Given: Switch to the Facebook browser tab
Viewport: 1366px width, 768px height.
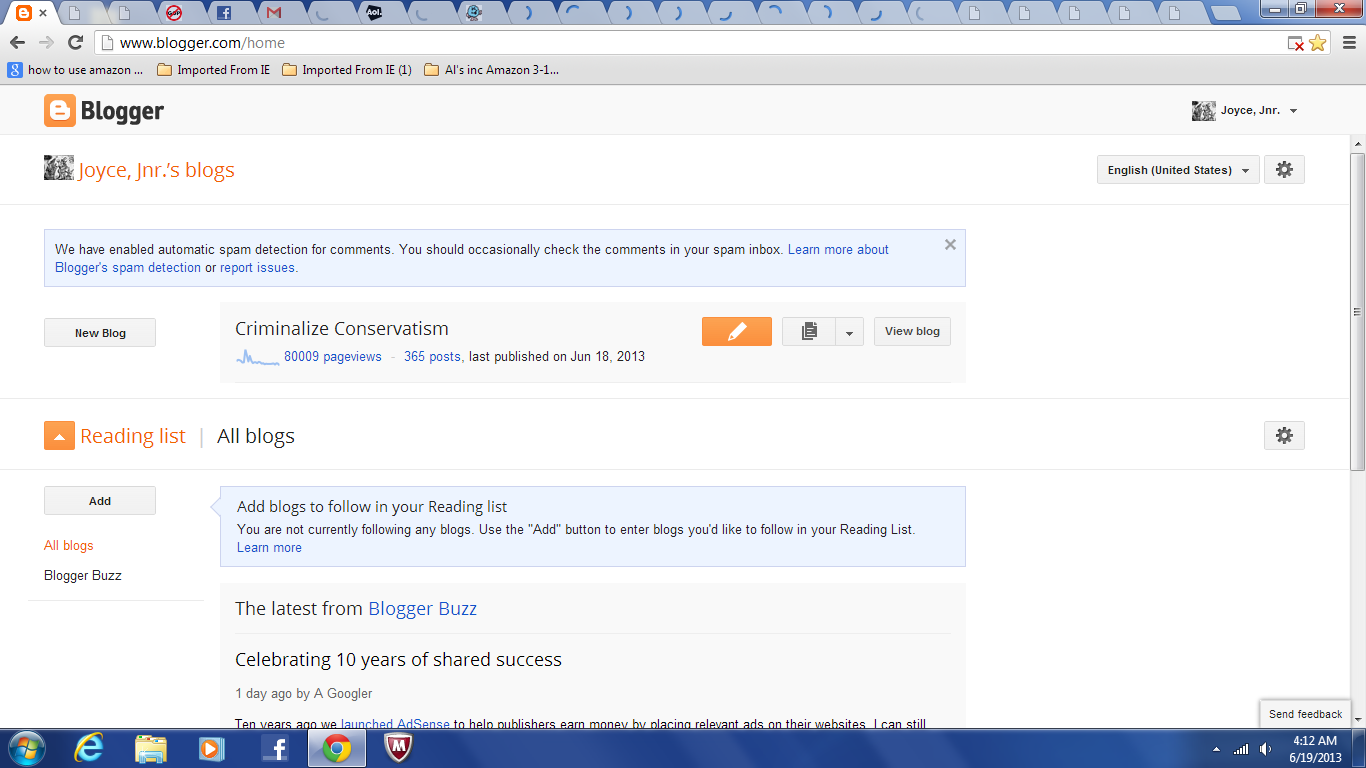Looking at the screenshot, I should 224,13.
